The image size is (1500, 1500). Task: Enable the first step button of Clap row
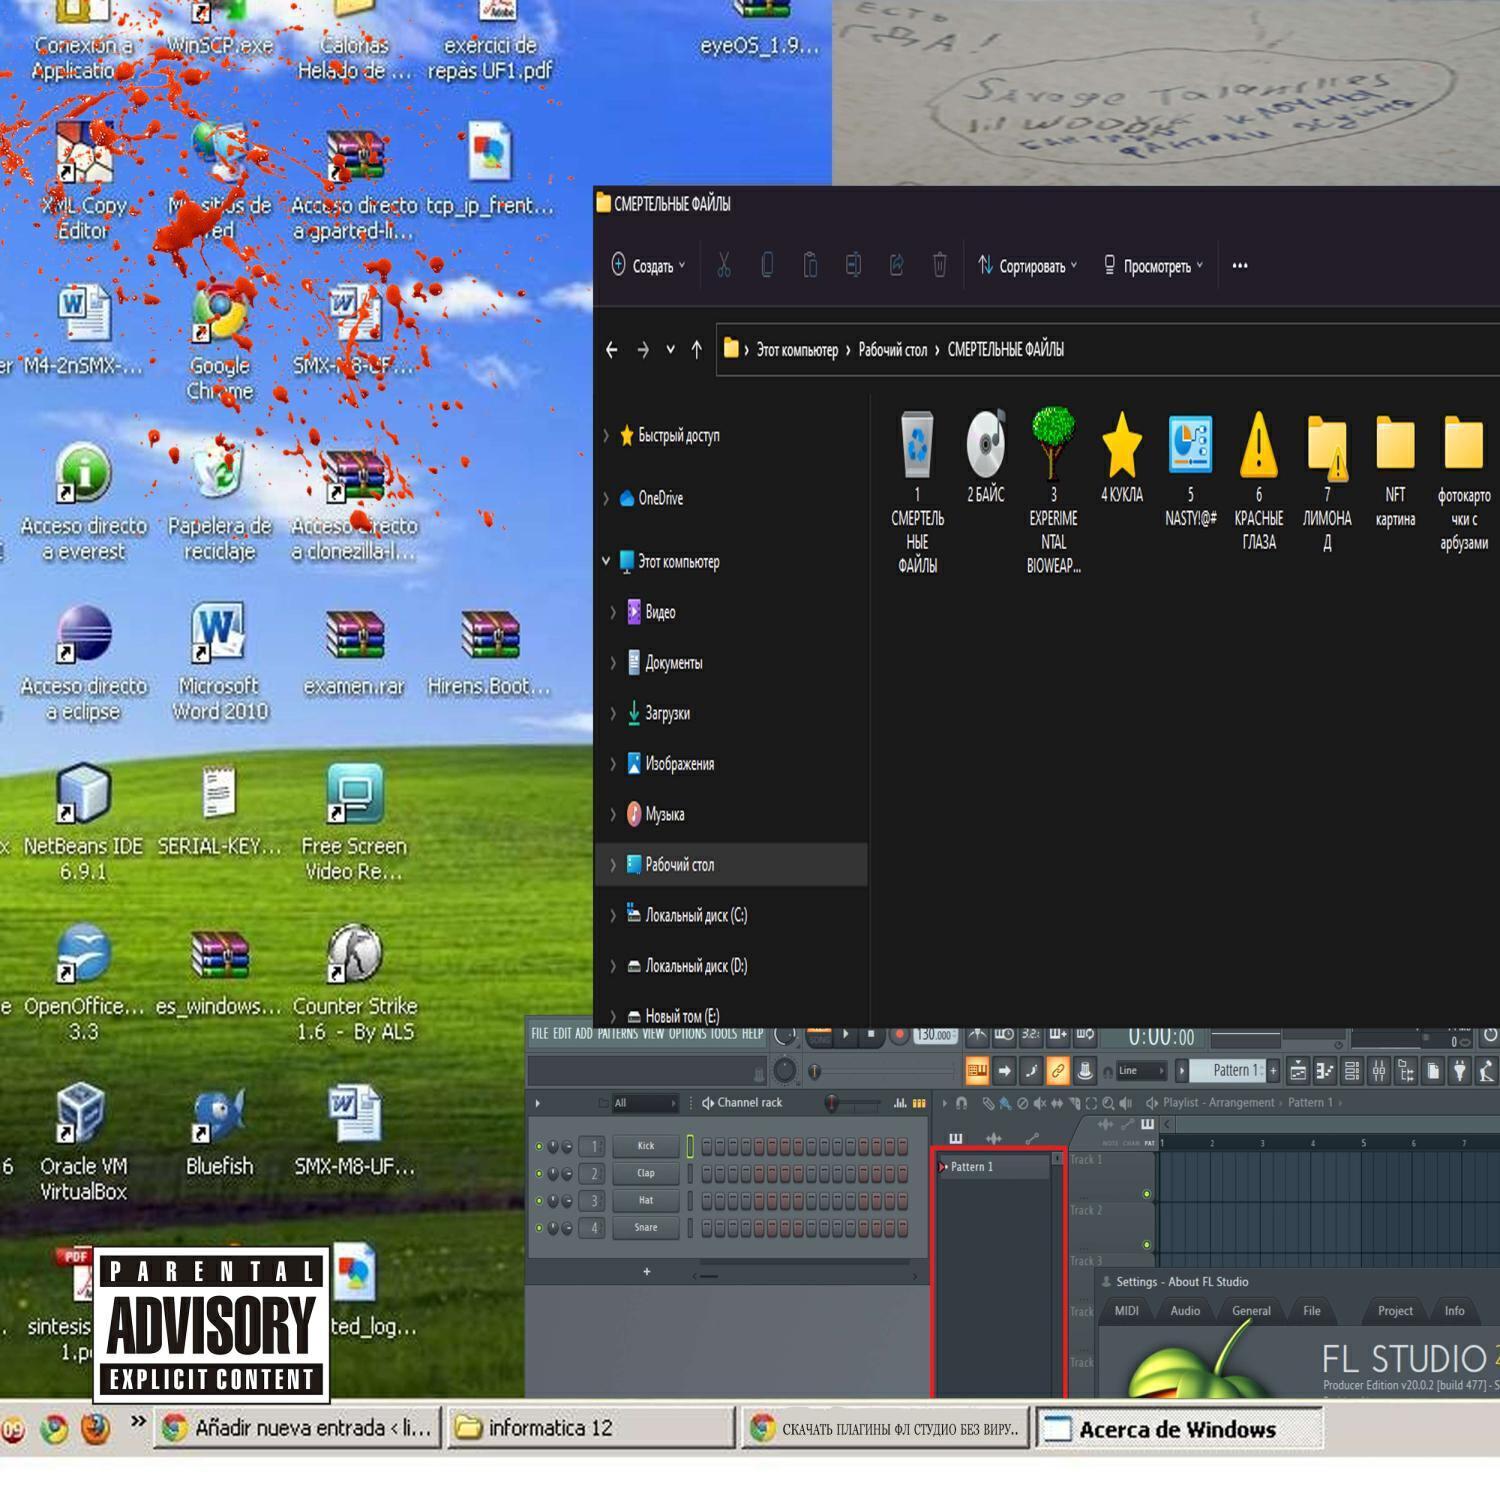click(707, 1174)
